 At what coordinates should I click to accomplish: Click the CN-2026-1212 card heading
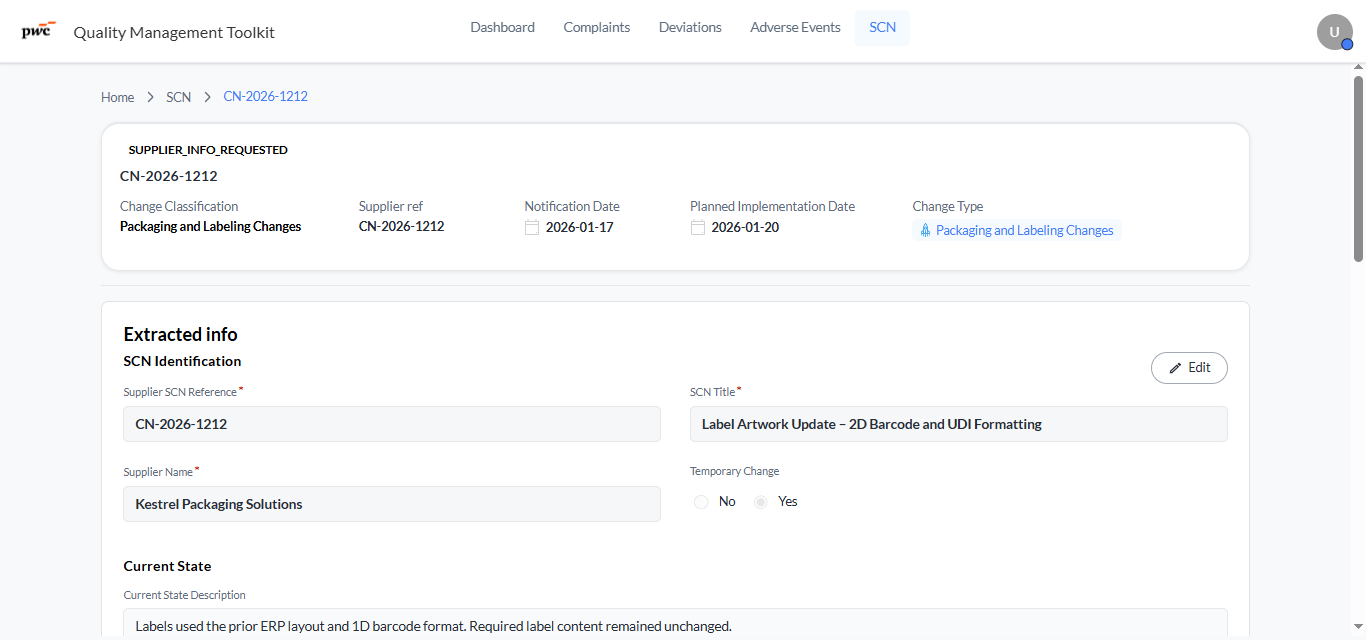(x=168, y=176)
